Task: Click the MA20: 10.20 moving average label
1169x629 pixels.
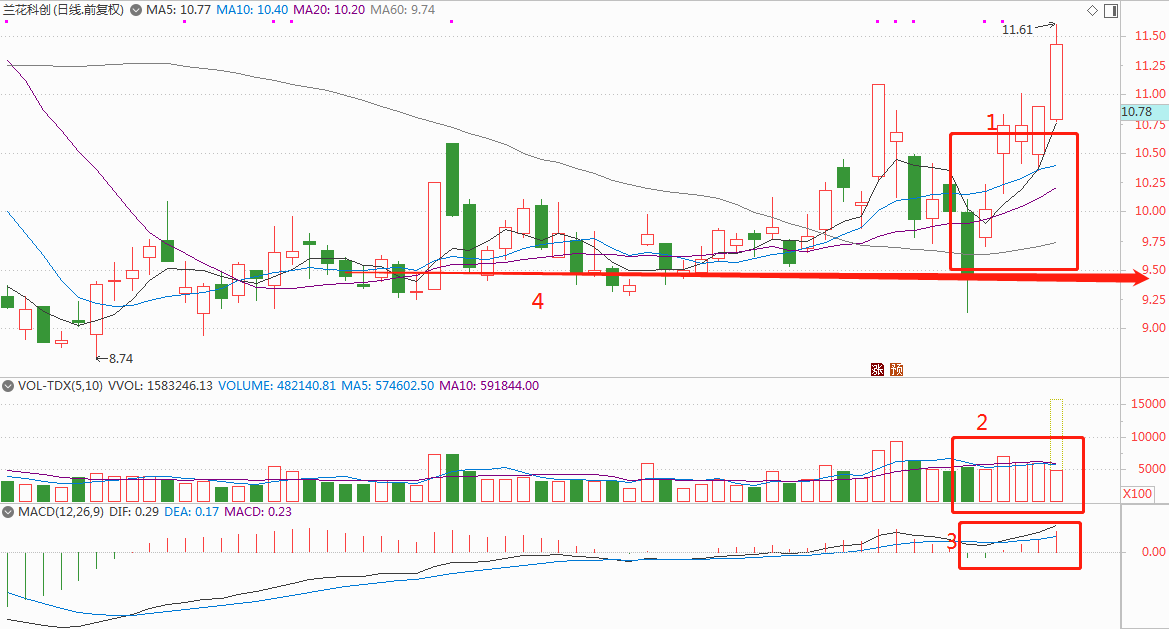Action: click(x=329, y=10)
